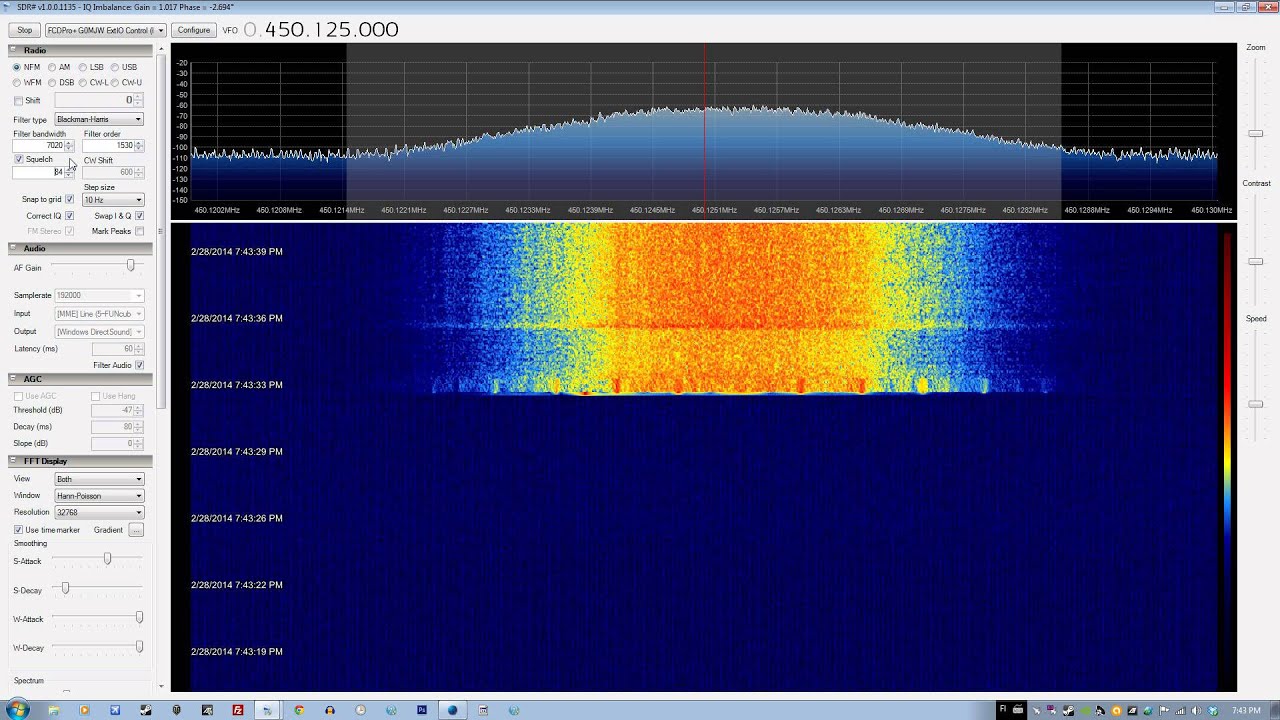Open the audio Input dropdown
This screenshot has width=1280, height=720.
99,313
